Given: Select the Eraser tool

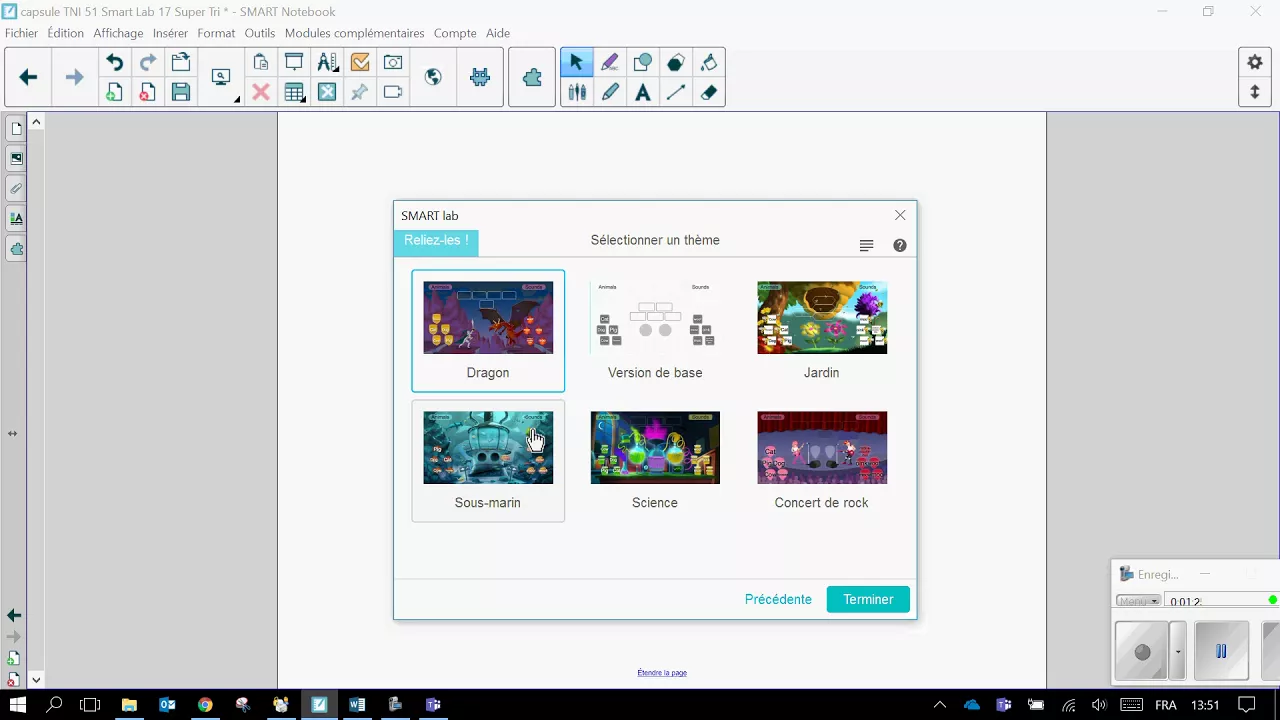Looking at the screenshot, I should (x=709, y=92).
